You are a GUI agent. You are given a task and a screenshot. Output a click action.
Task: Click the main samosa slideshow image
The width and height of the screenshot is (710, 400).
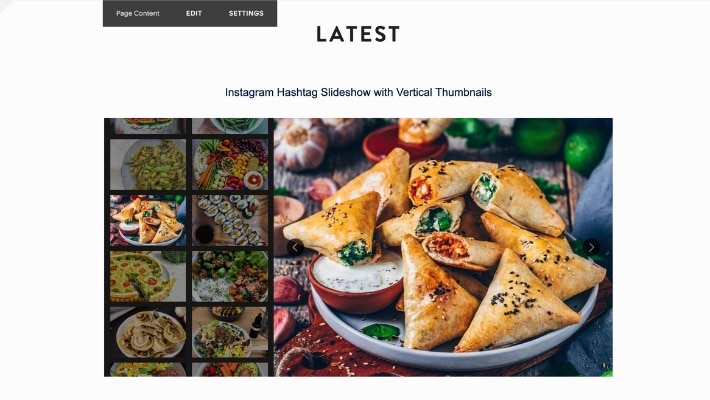443,247
